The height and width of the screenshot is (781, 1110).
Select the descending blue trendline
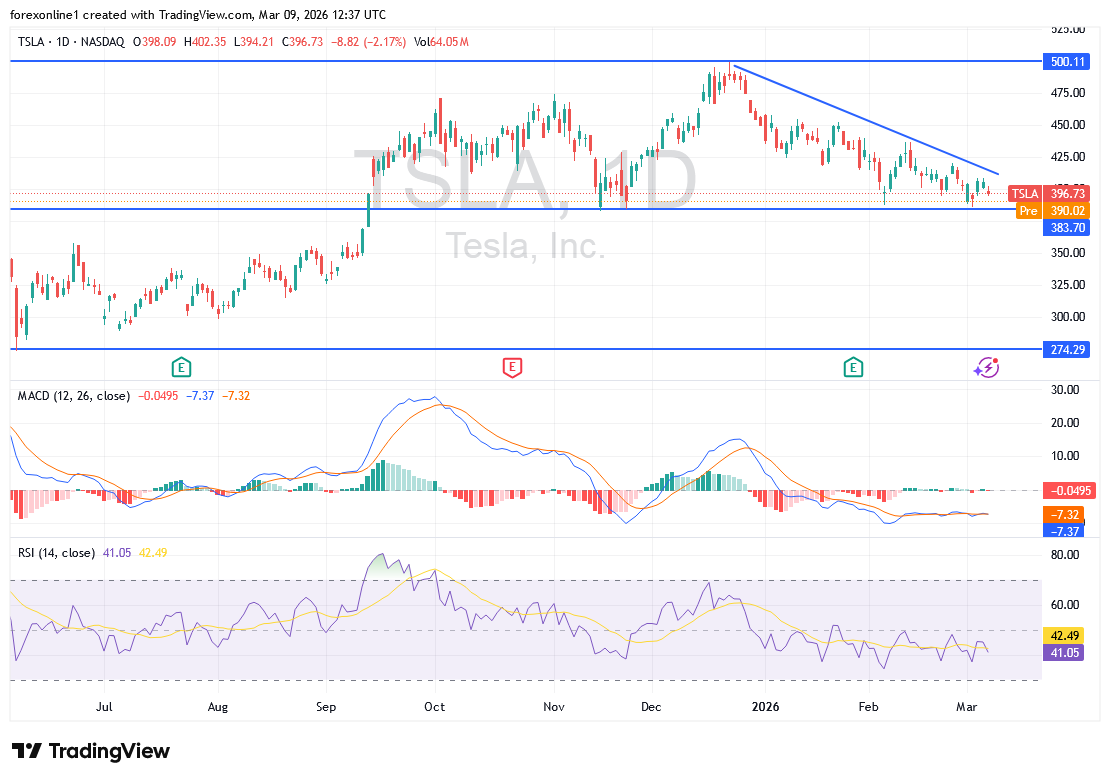point(865,119)
